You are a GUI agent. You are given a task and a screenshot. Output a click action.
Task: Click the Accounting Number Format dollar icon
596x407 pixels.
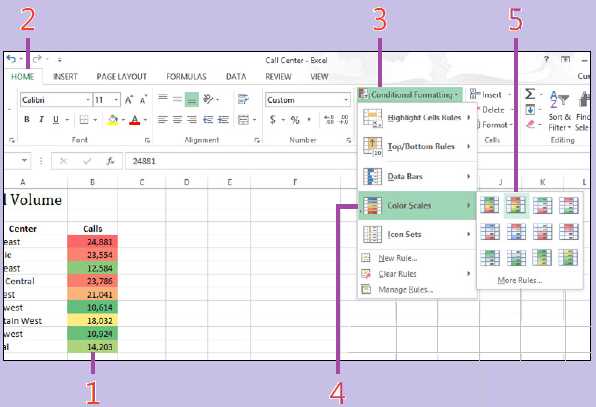click(x=273, y=120)
